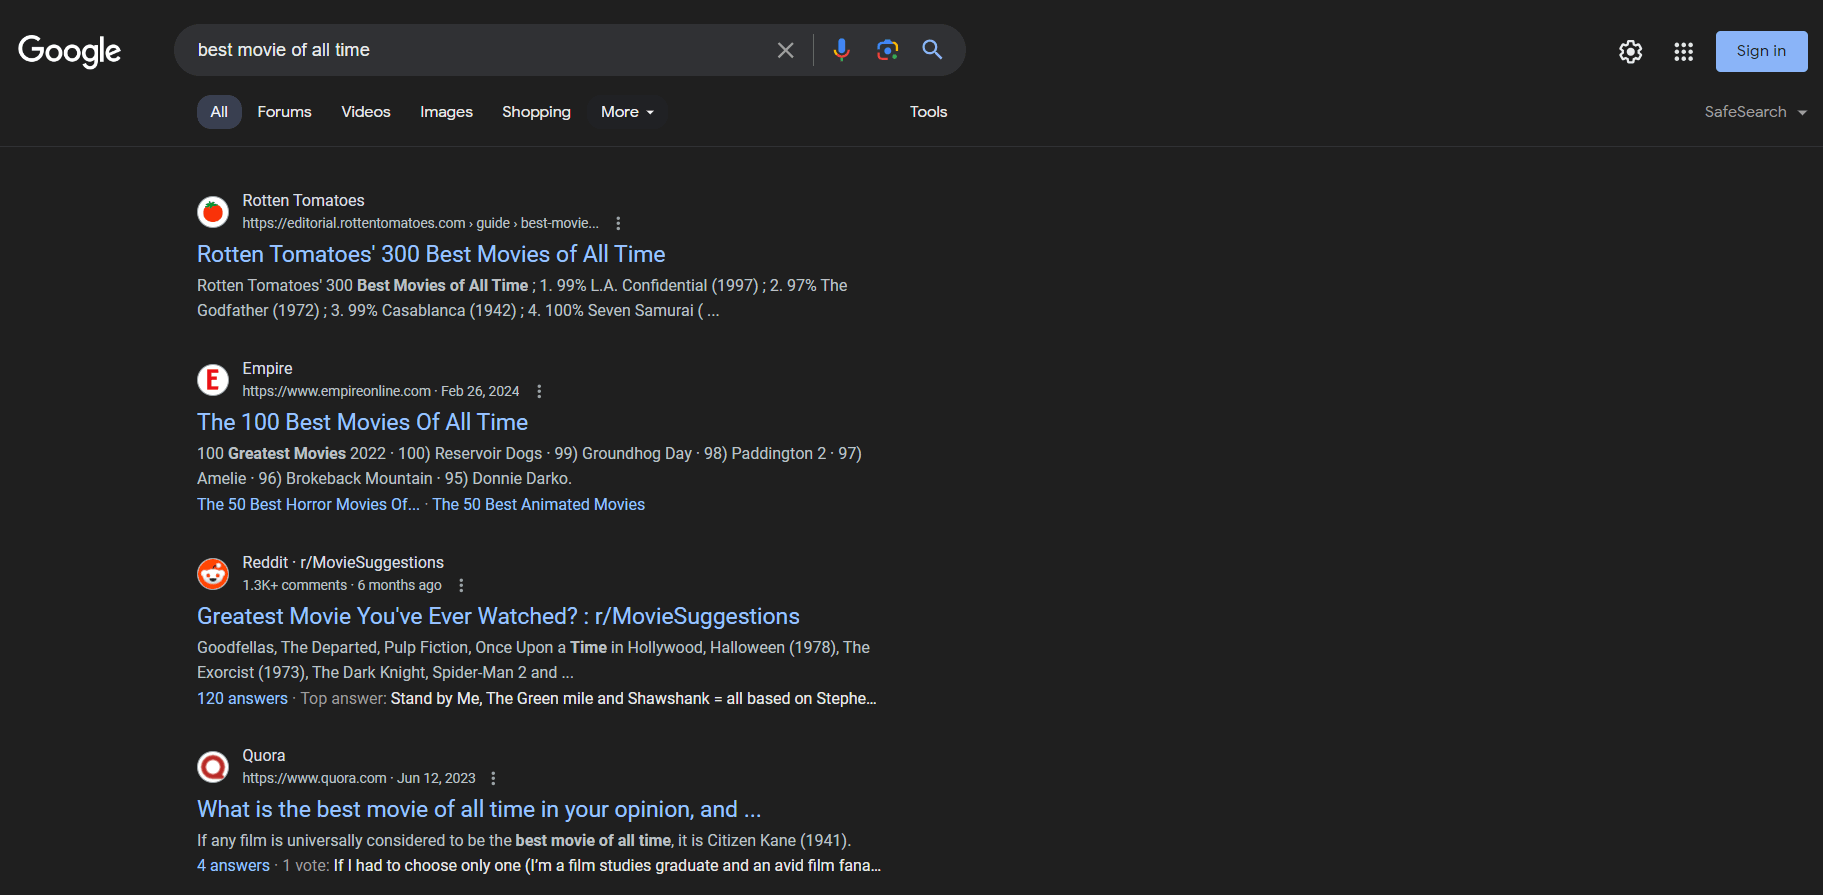Open Google apps grid icon
Screen dimensions: 1823x895
pyautogui.click(x=1684, y=52)
